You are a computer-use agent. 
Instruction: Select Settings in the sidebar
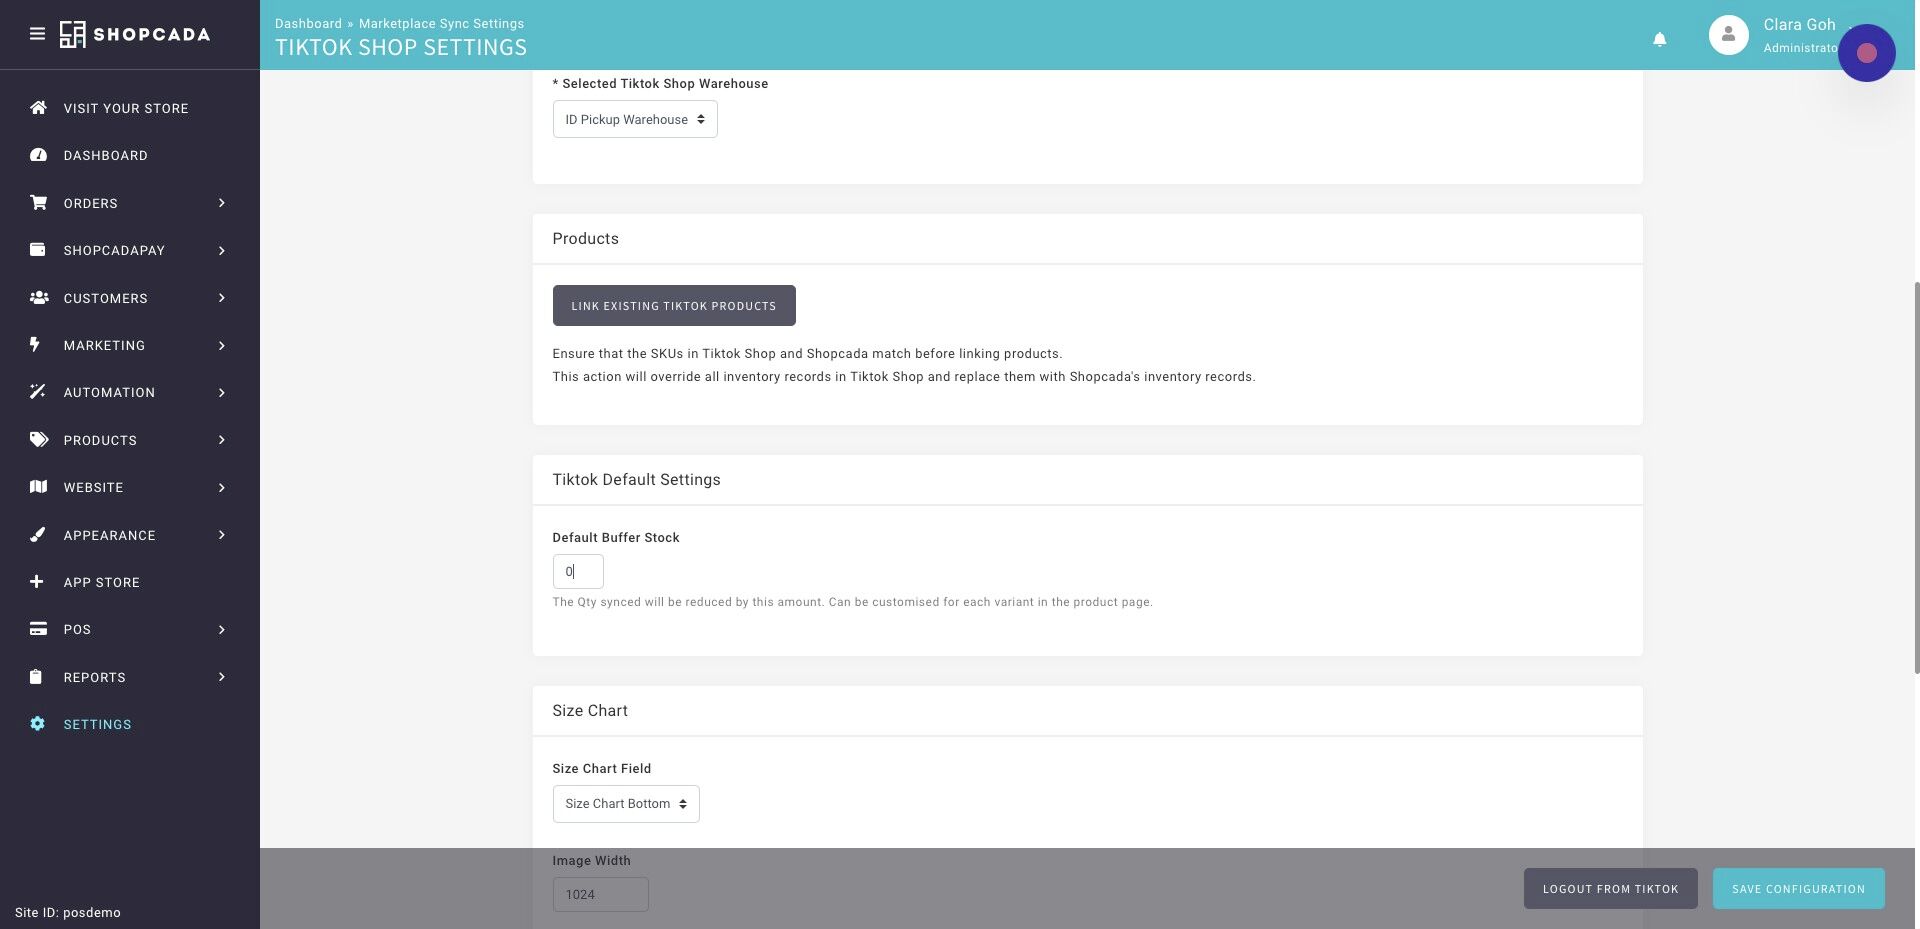click(97, 724)
